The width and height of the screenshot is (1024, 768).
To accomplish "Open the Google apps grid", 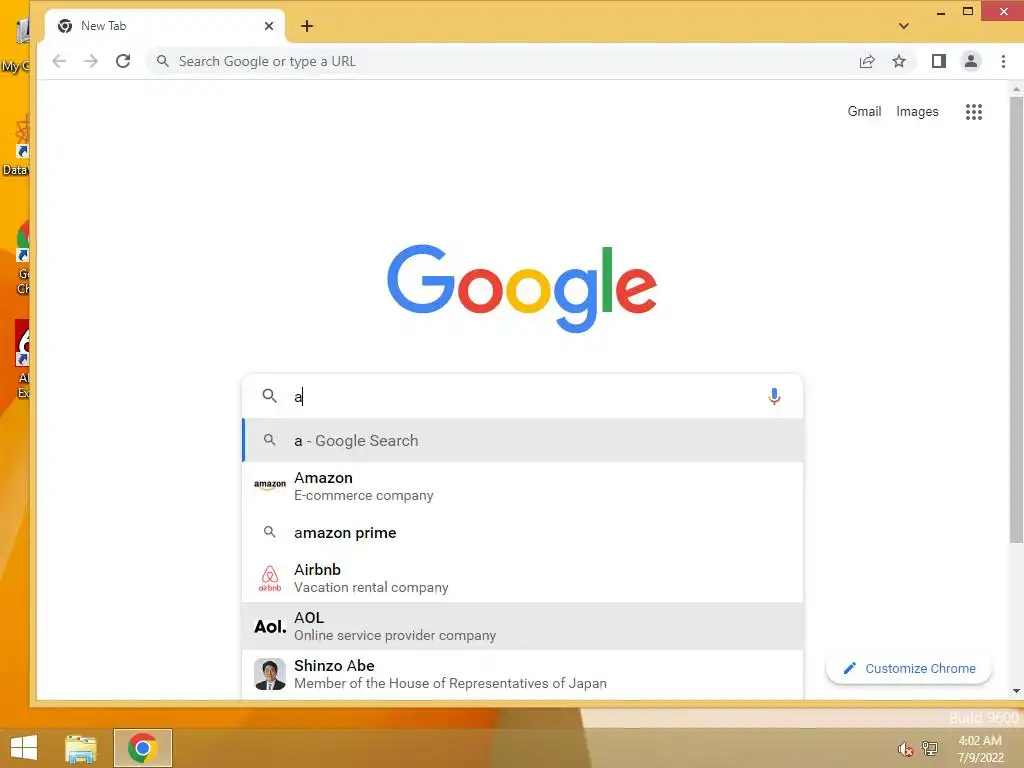I will tap(974, 112).
